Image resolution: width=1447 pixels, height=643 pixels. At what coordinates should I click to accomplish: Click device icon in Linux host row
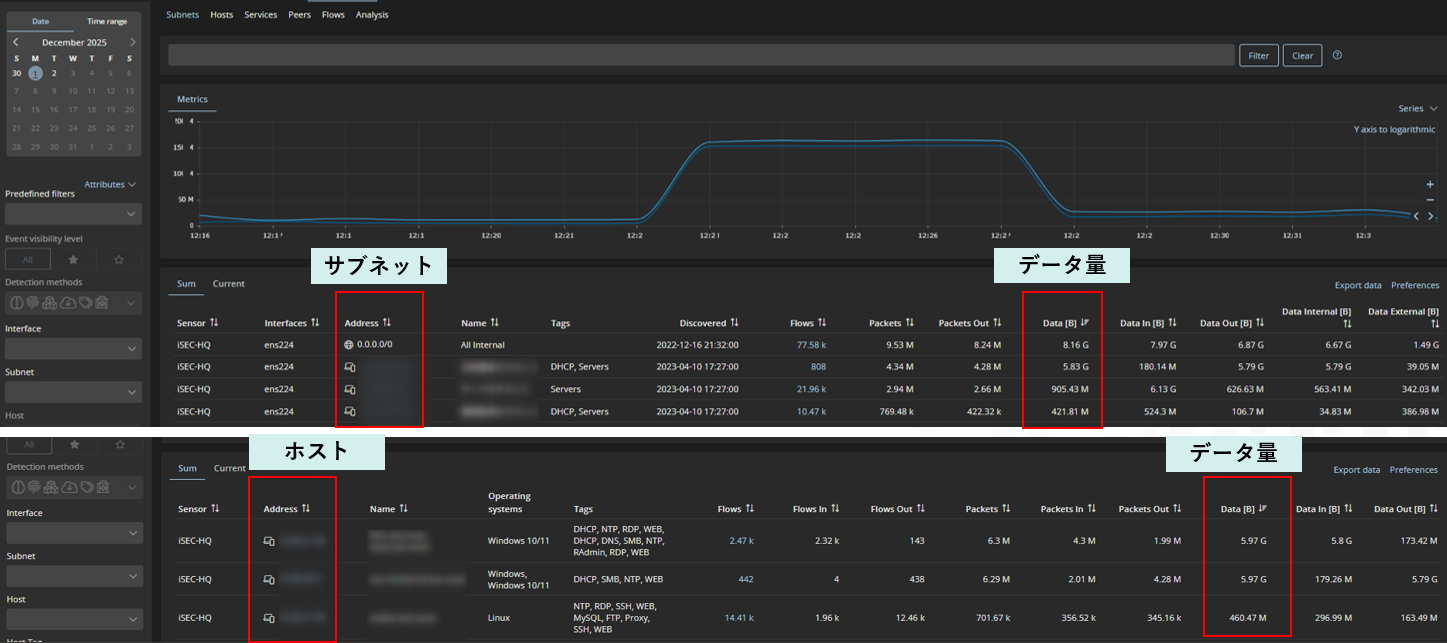[268, 618]
